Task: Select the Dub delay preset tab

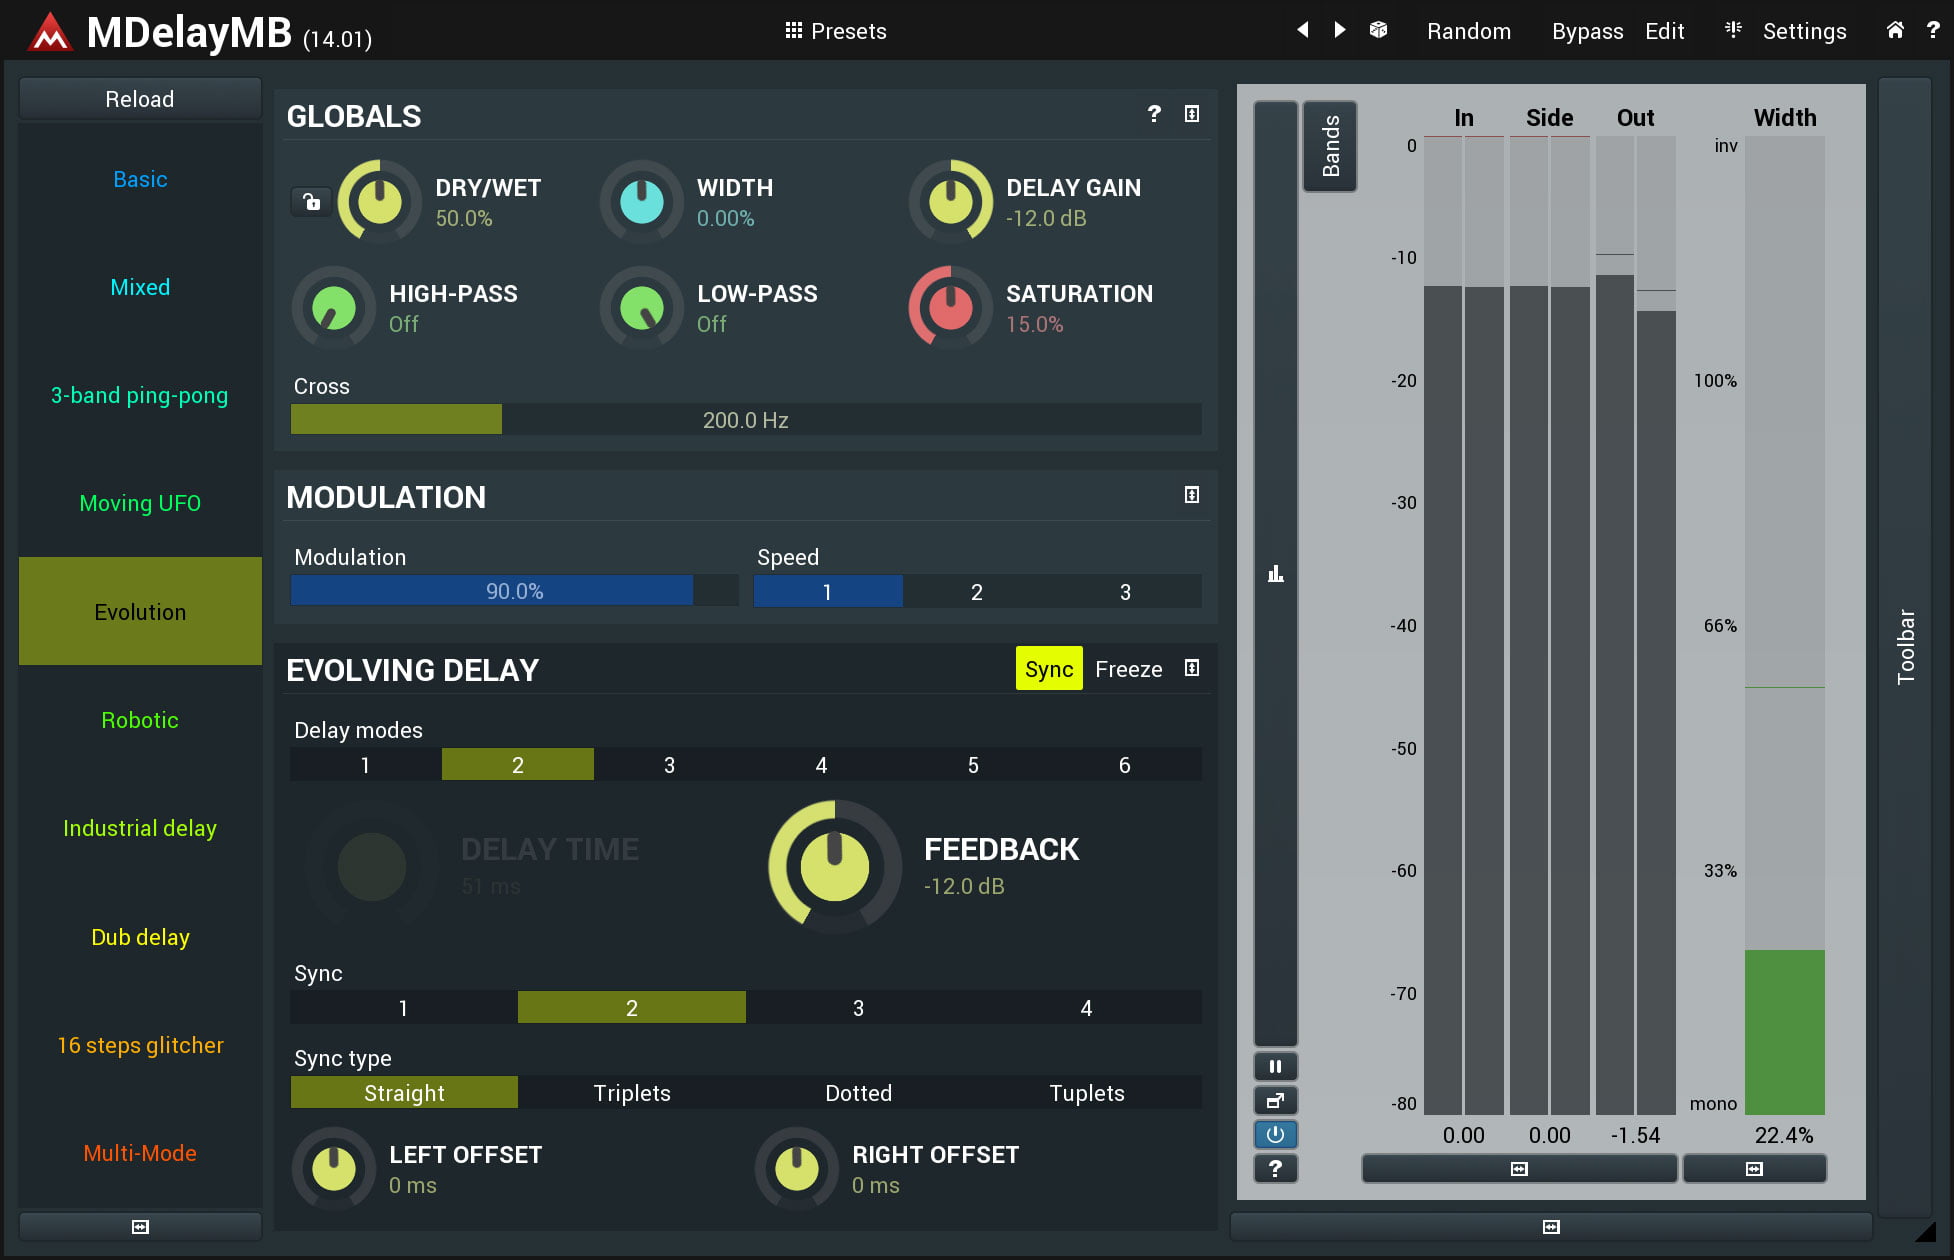Action: coord(140,937)
